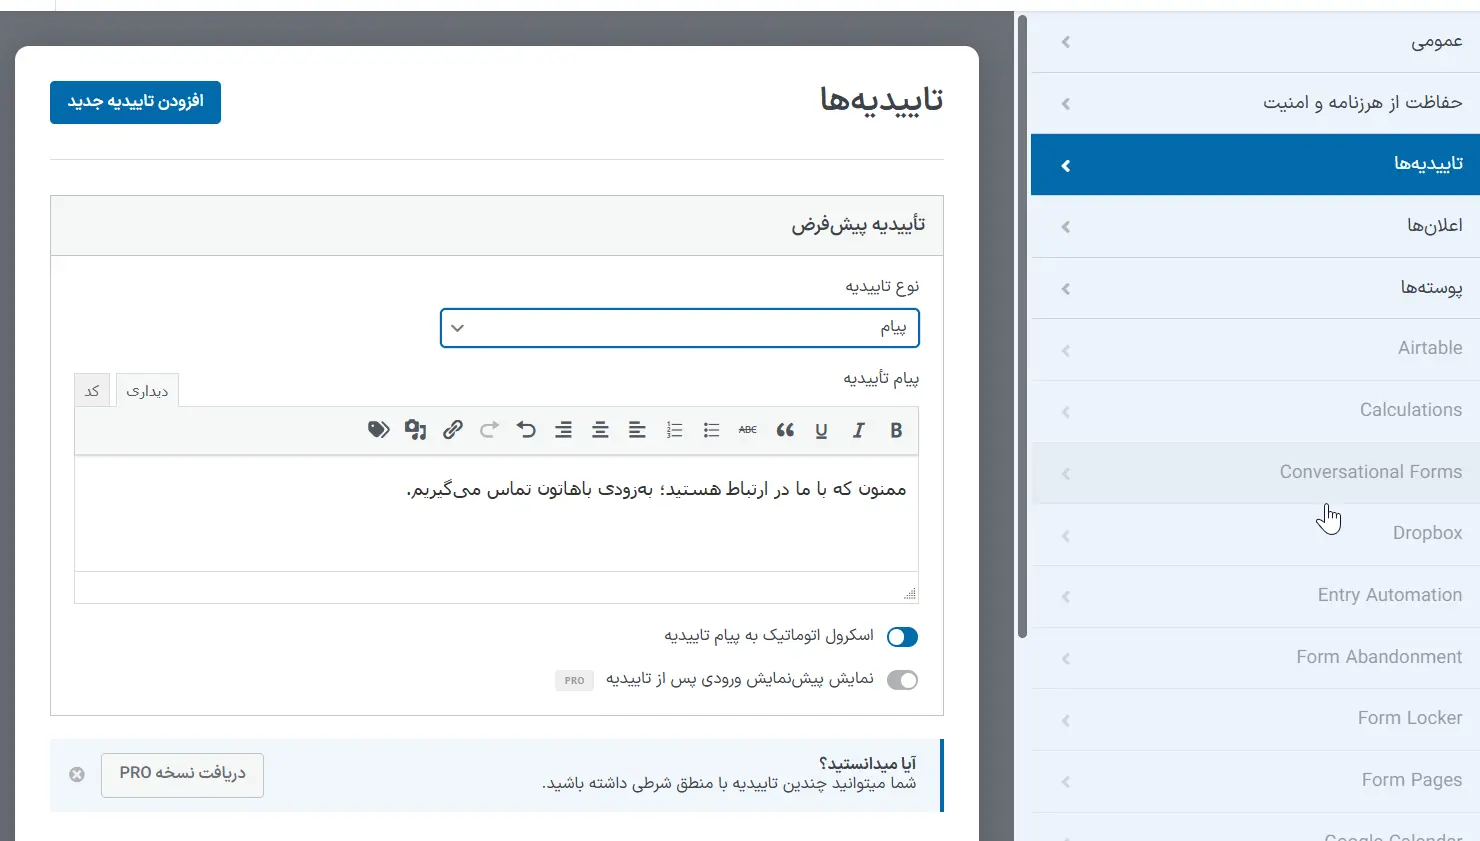Insert a blockquote with the quote icon
1480x841 pixels.
(785, 430)
